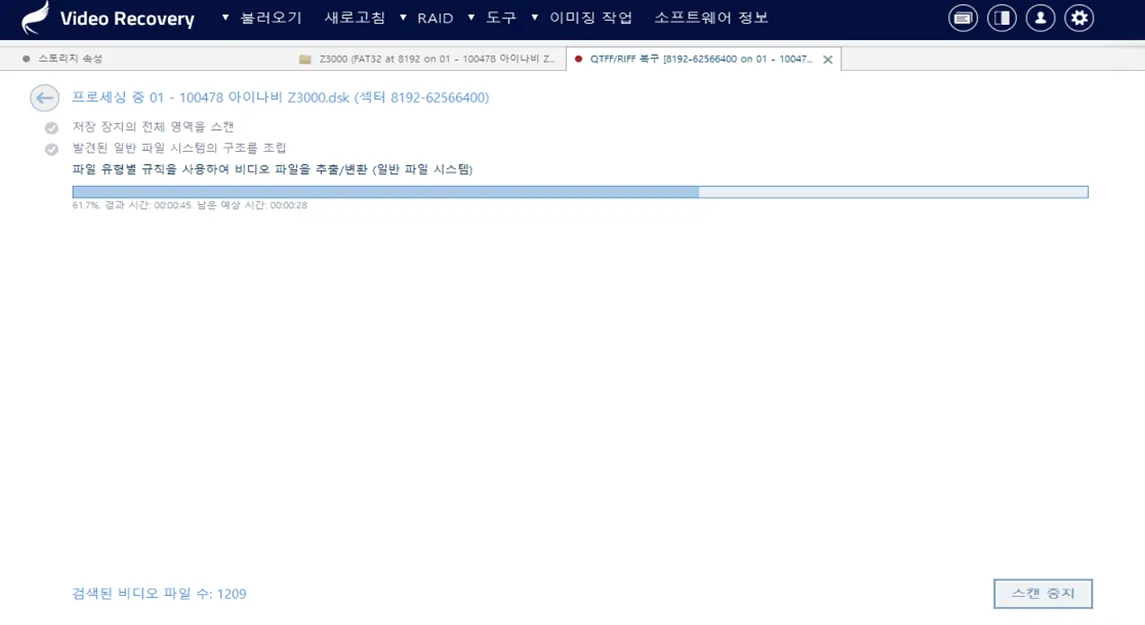Screen dimensions: 1145x625
Task: Toggle the split panel view icon
Action: 1001,18
